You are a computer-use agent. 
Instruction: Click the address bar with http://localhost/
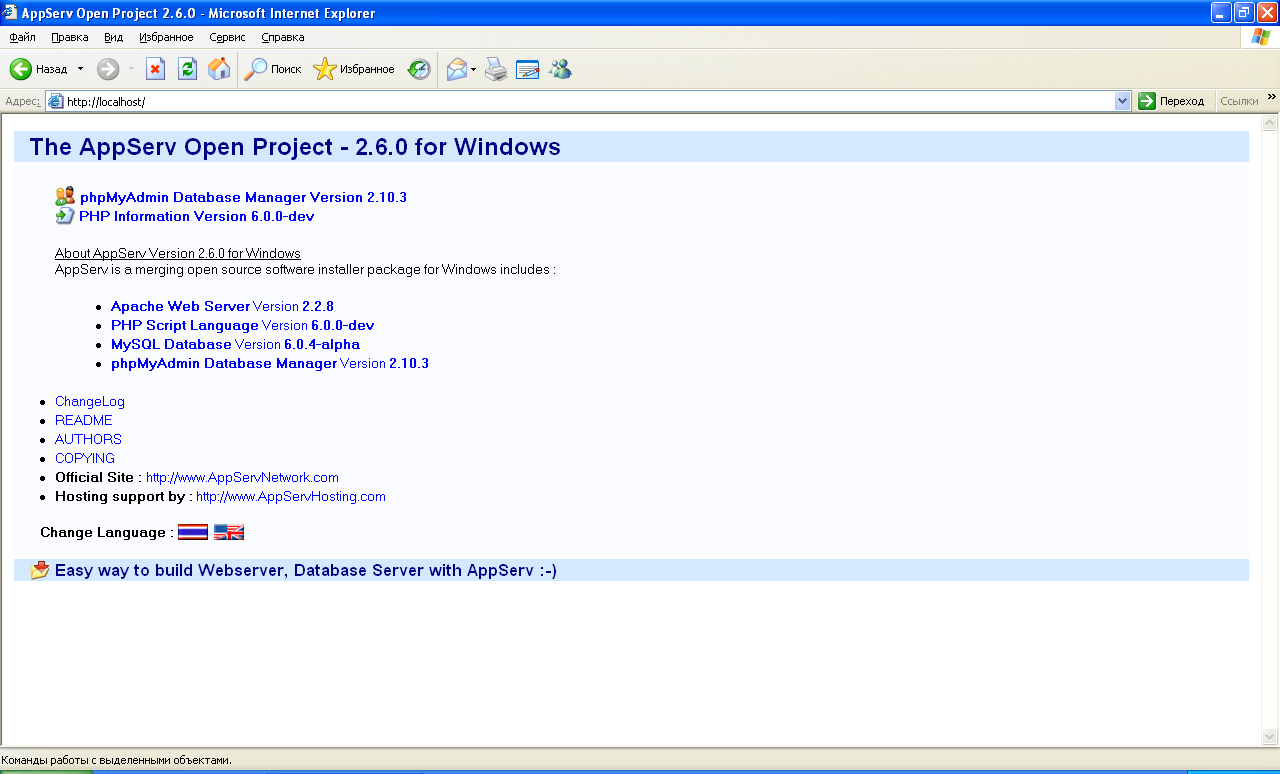point(589,101)
